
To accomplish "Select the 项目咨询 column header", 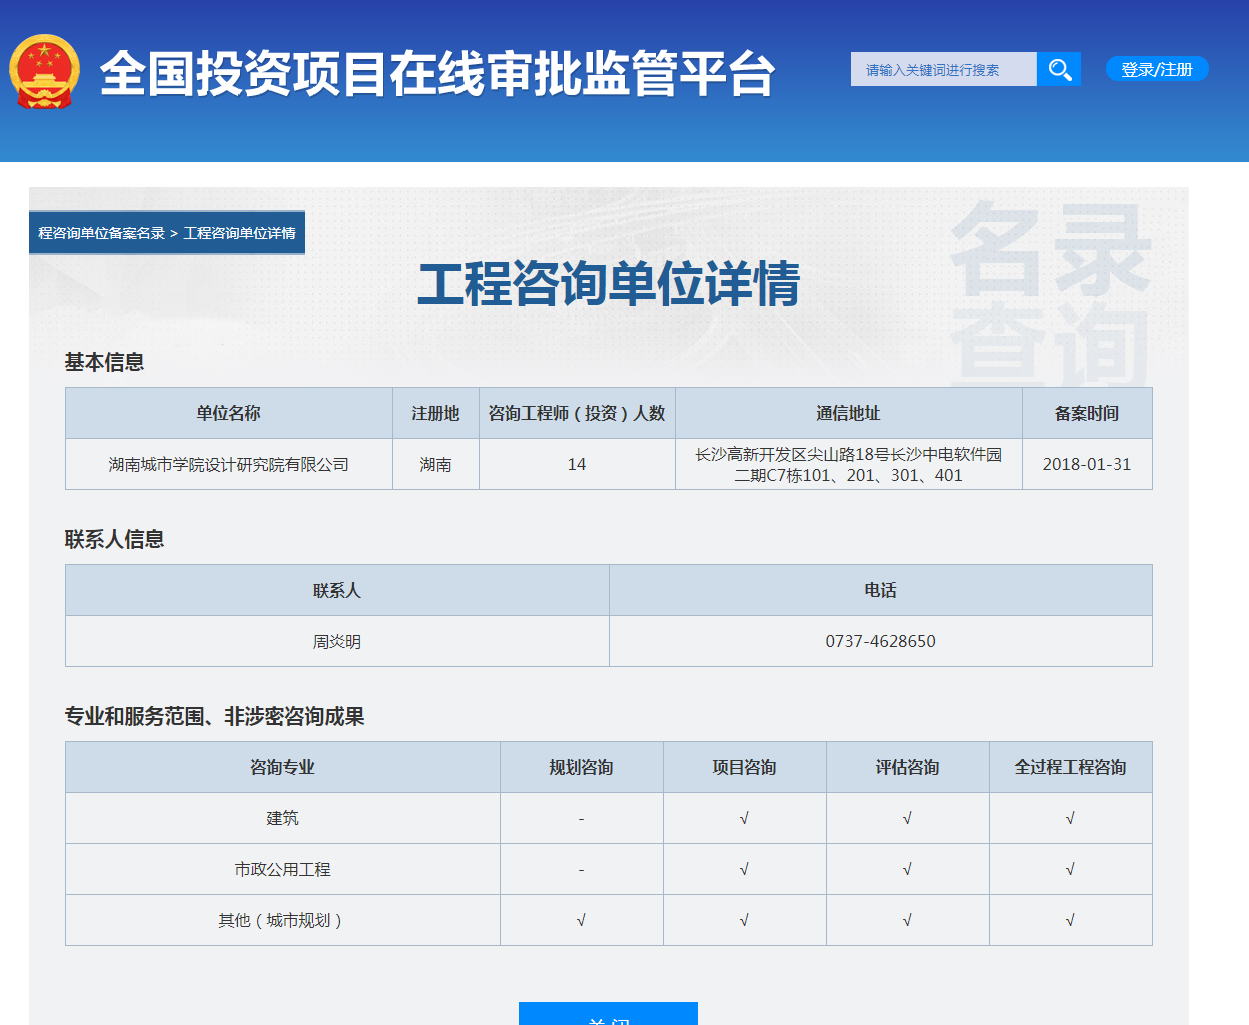I will point(745,767).
